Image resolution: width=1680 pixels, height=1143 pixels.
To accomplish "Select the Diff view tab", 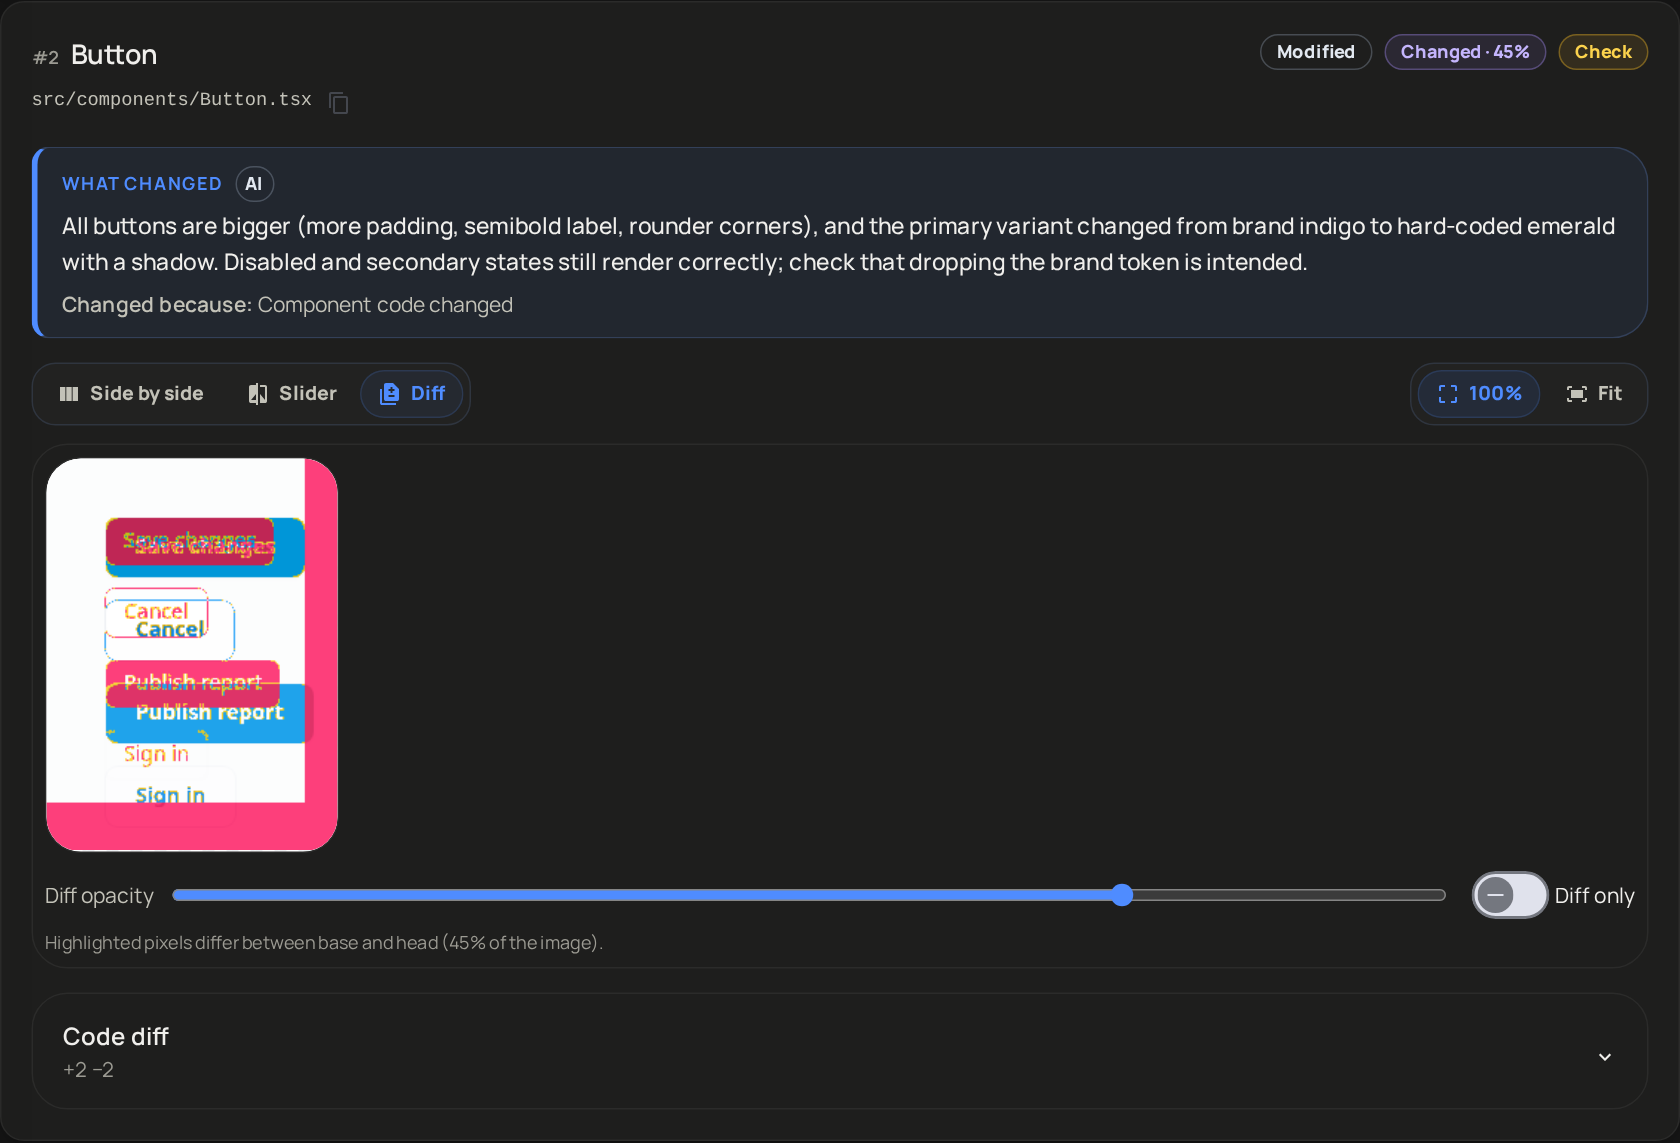I will coord(412,394).
